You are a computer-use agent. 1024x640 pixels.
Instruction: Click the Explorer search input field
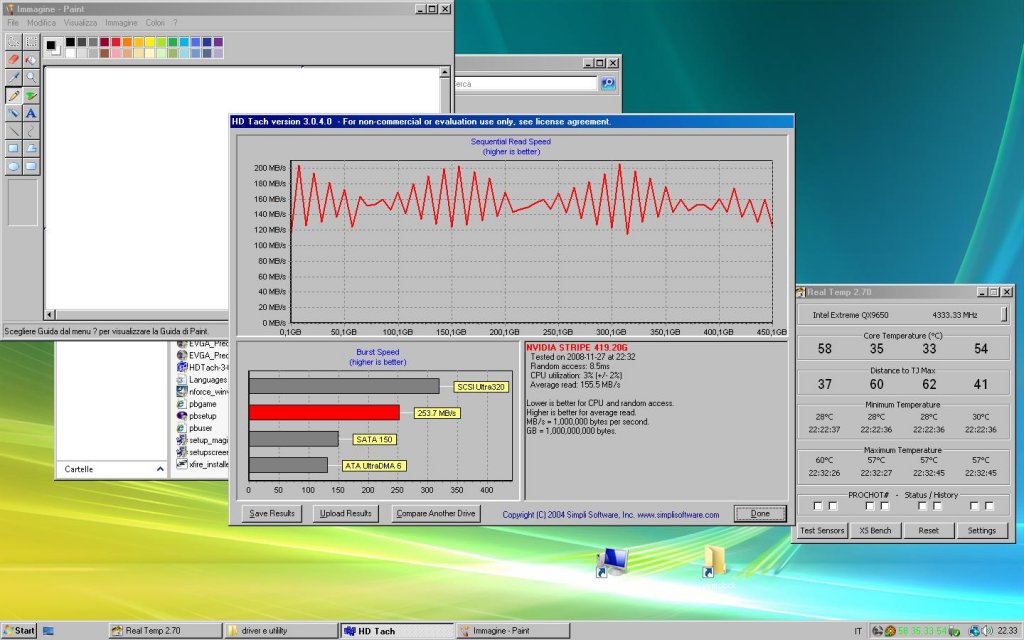pos(526,84)
